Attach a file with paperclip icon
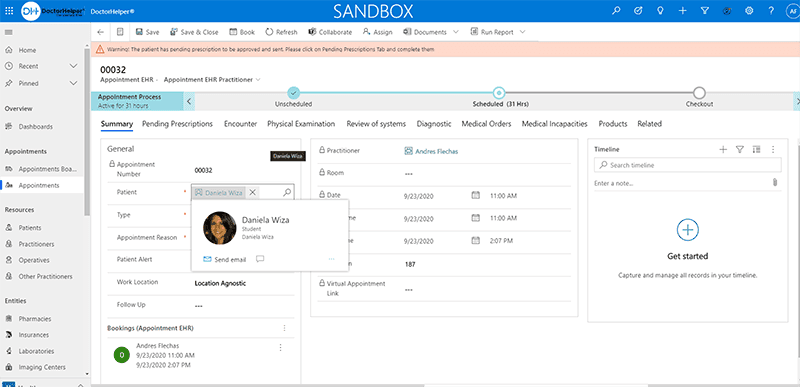 click(x=774, y=183)
